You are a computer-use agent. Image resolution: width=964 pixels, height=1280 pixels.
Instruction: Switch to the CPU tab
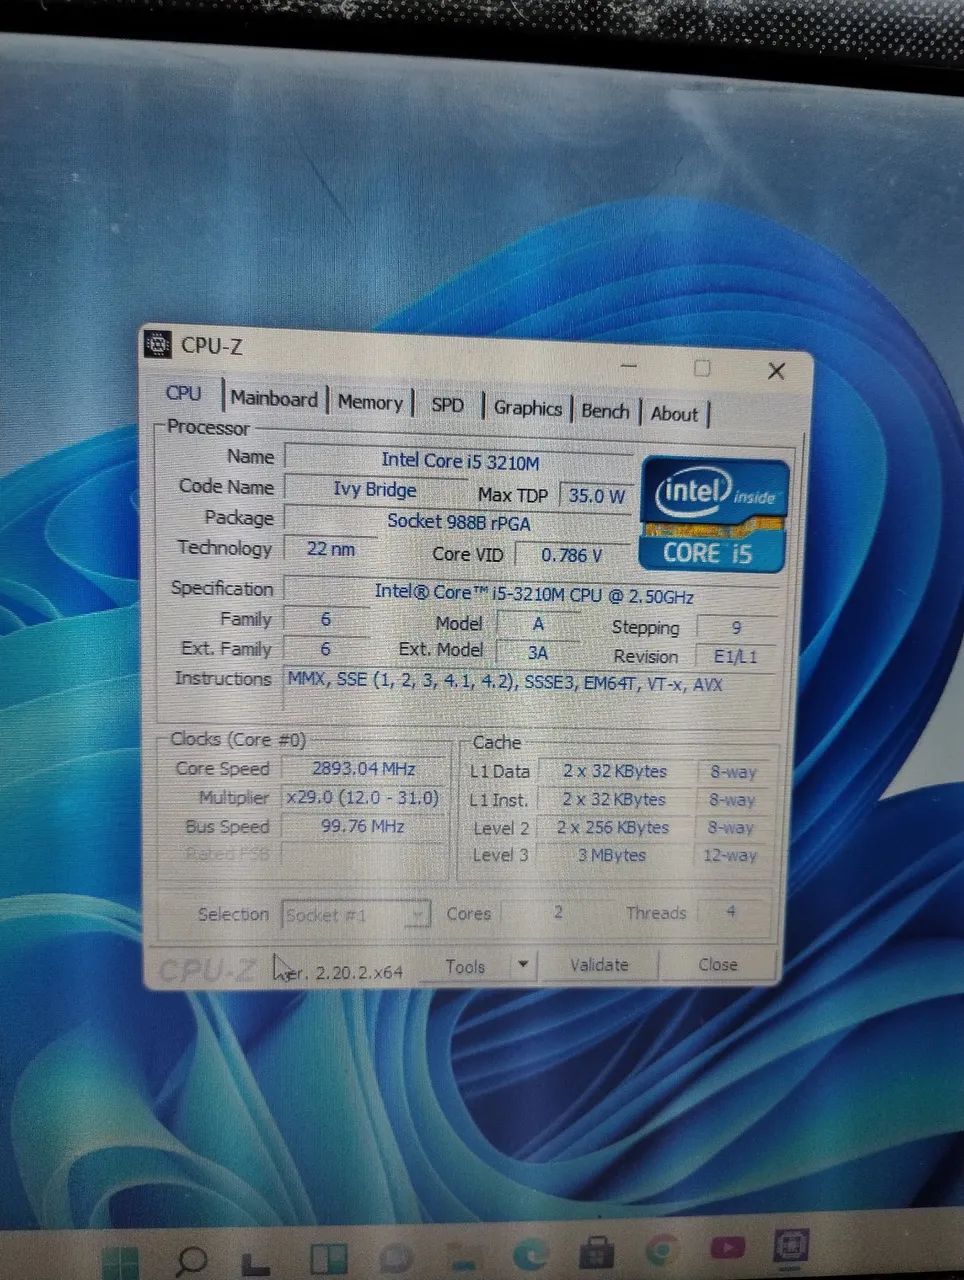coord(184,393)
